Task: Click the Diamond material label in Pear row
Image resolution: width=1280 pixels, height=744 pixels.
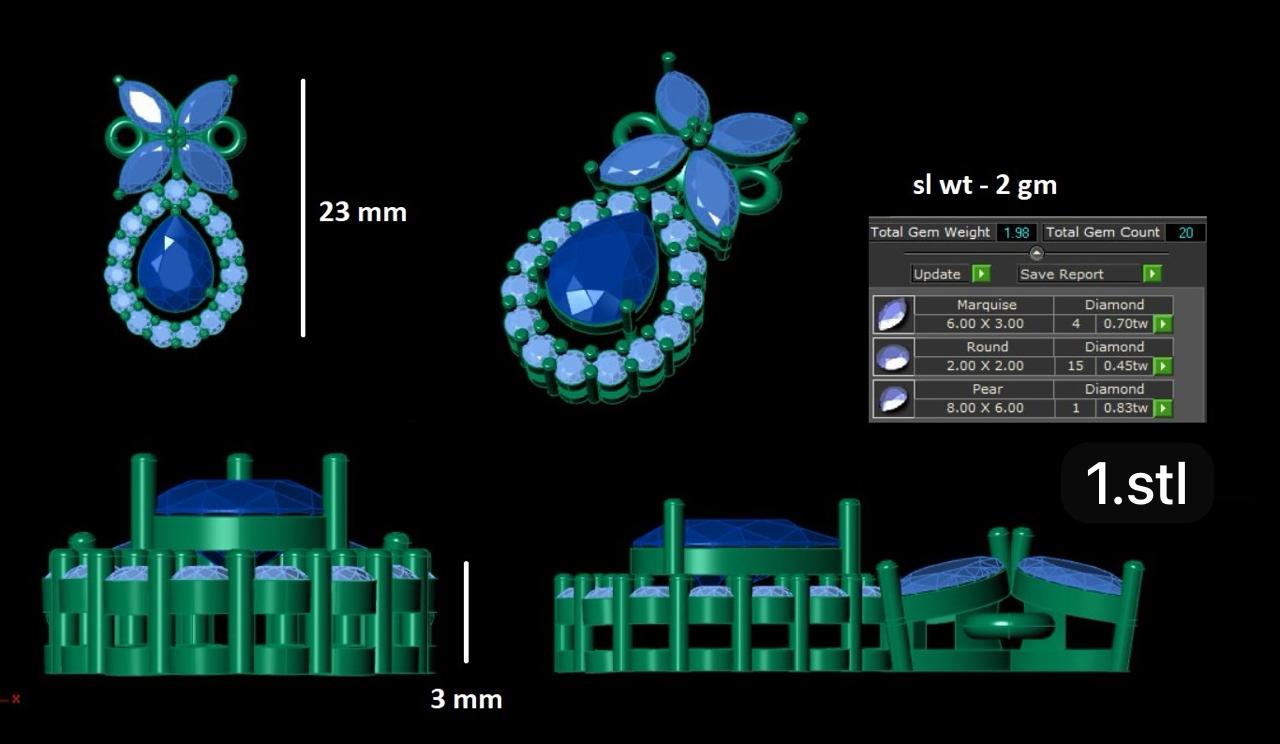Action: 1114,389
